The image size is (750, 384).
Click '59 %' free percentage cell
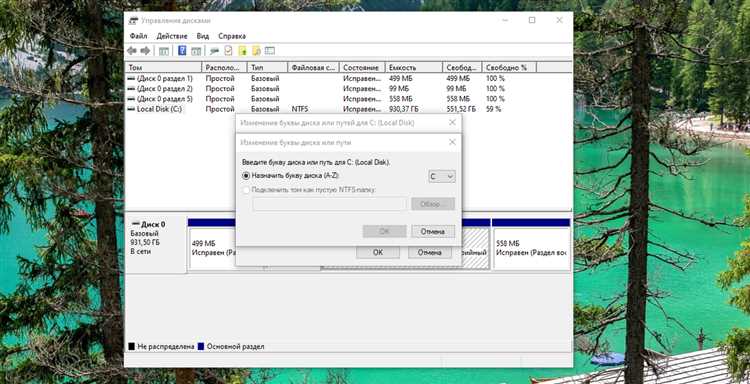pos(494,109)
